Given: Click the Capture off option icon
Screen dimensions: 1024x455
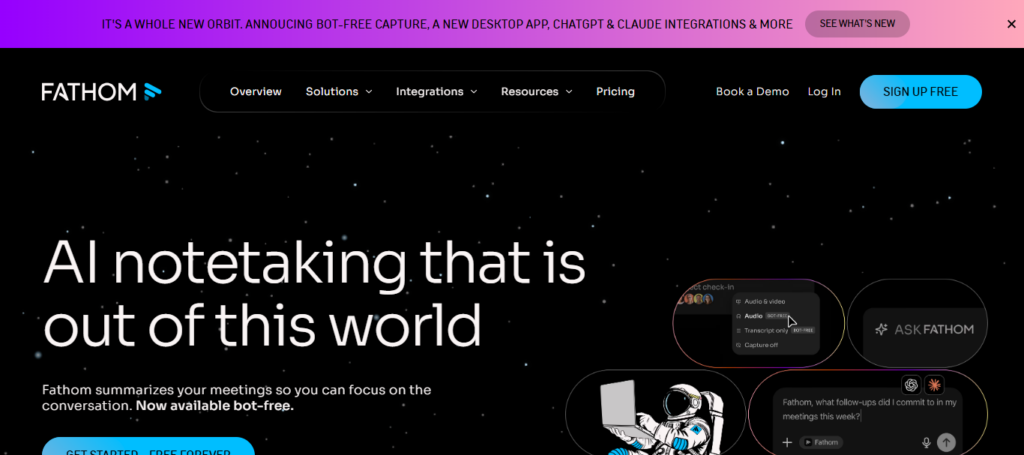Looking at the screenshot, I should 739,345.
